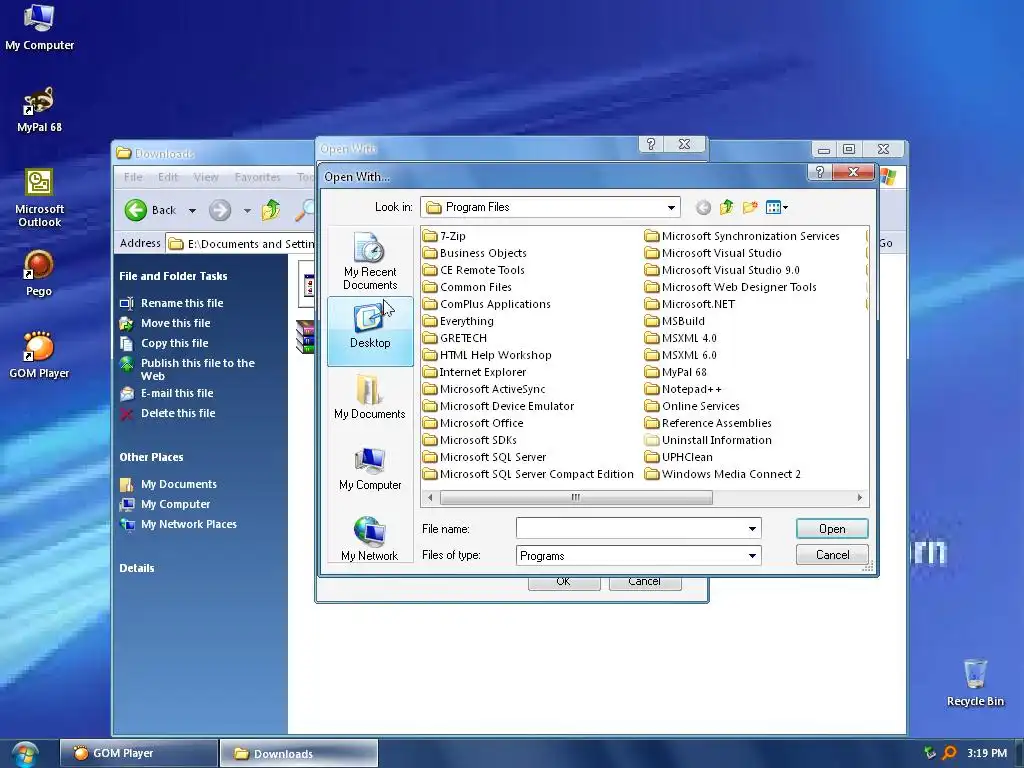The image size is (1024, 768).
Task: Switch to GOM Player in taskbar
Action: (x=138, y=753)
